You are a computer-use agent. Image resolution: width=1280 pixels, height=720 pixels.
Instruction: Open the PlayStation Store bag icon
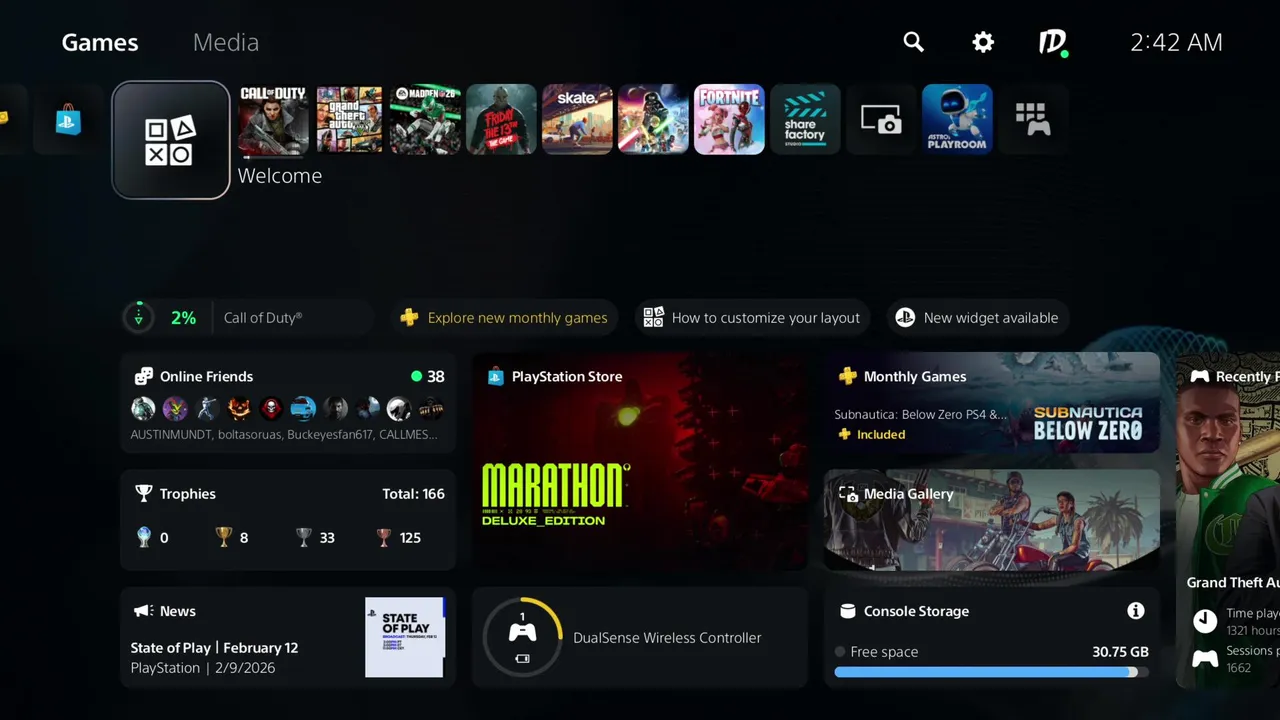click(x=68, y=119)
